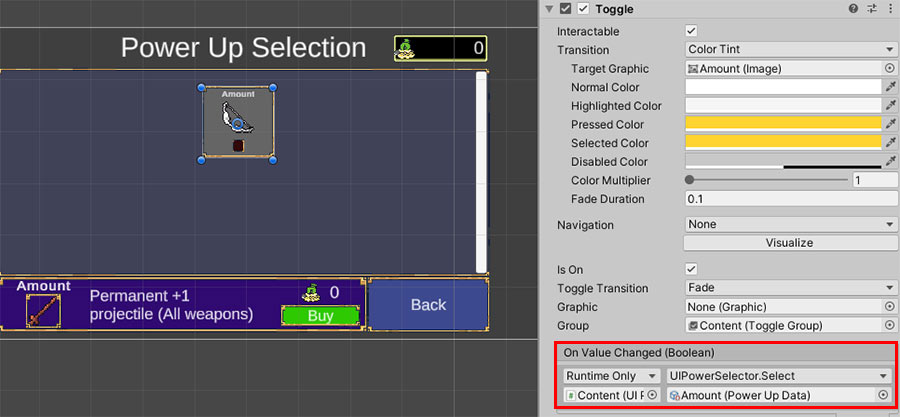Click the Group Content (Toggle Group) field
This screenshot has width=900, height=417.
(x=783, y=325)
